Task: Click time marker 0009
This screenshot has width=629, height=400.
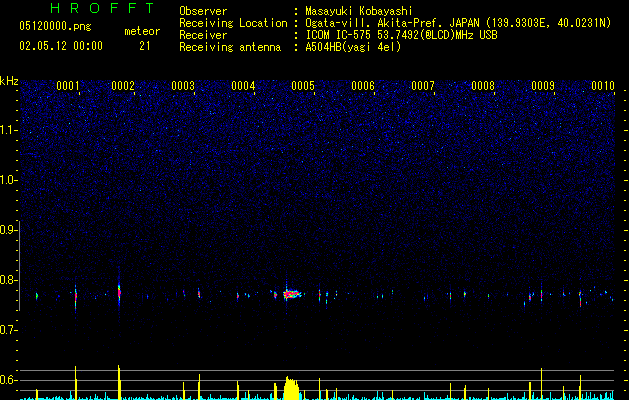Action: (543, 86)
